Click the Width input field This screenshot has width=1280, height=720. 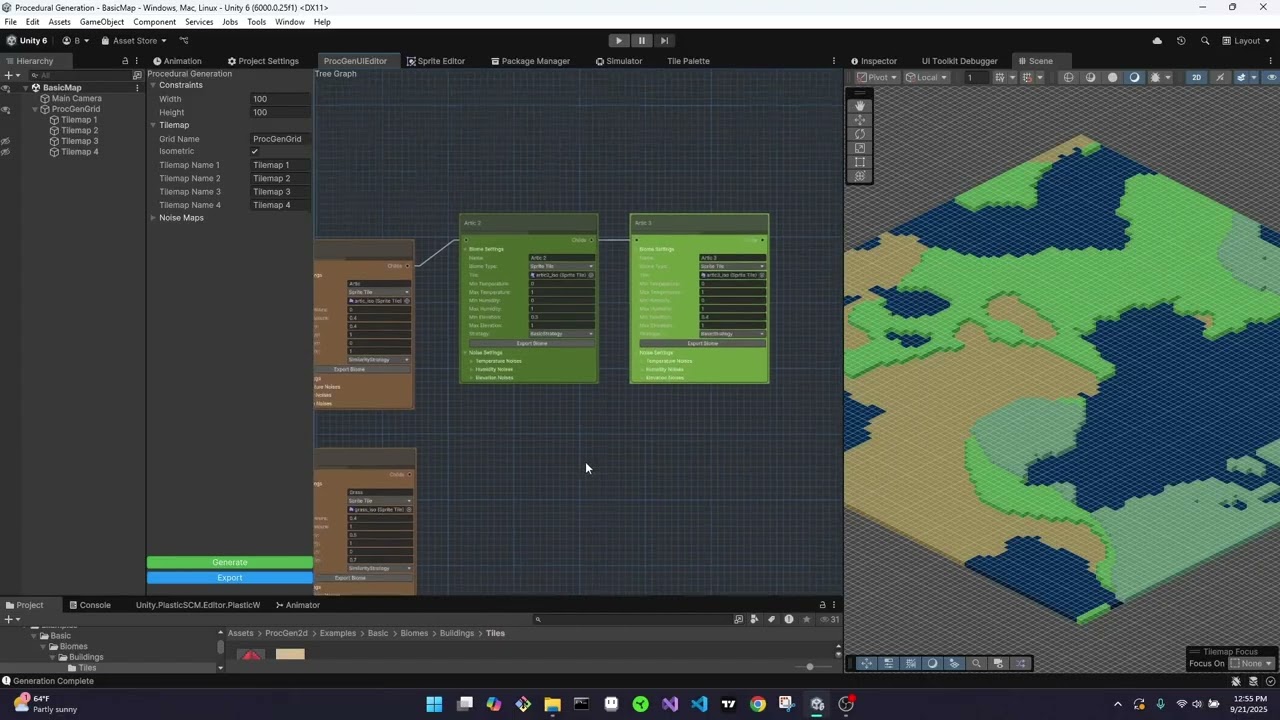click(x=280, y=99)
